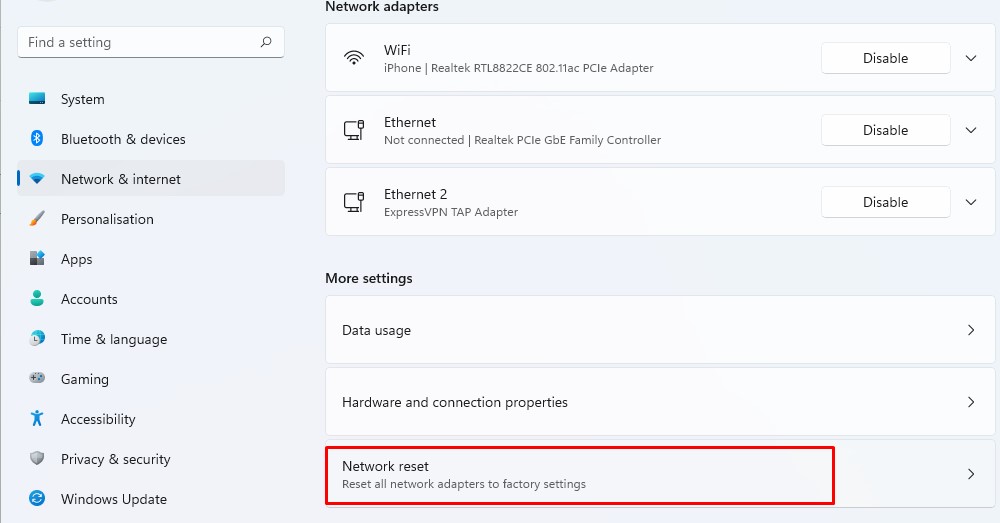
Task: Open the System settings category
Action: tap(151, 99)
